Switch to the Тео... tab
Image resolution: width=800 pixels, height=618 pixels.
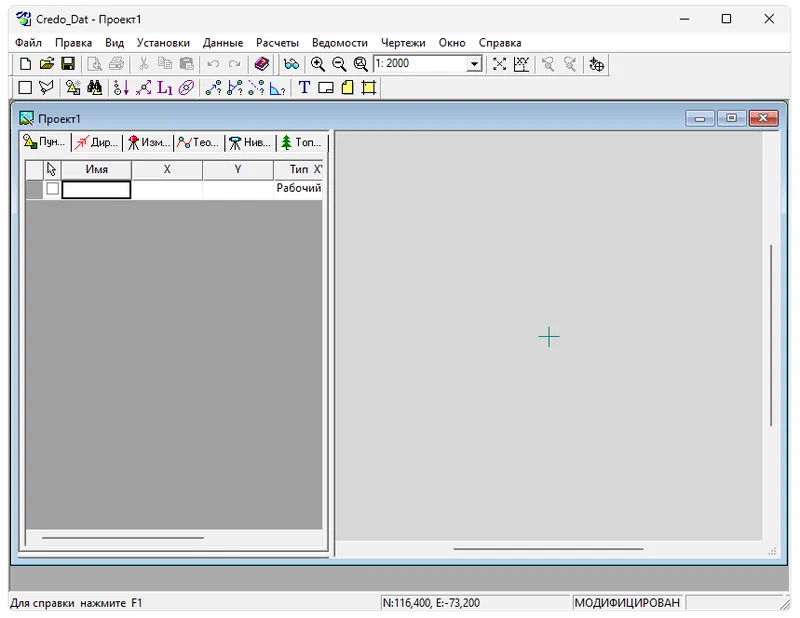click(x=199, y=142)
